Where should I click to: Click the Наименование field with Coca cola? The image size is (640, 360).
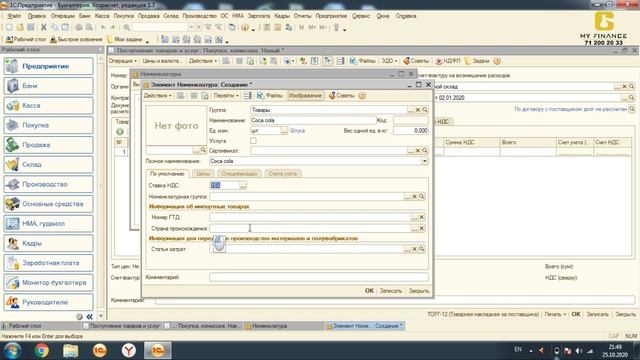pyautogui.click(x=313, y=120)
